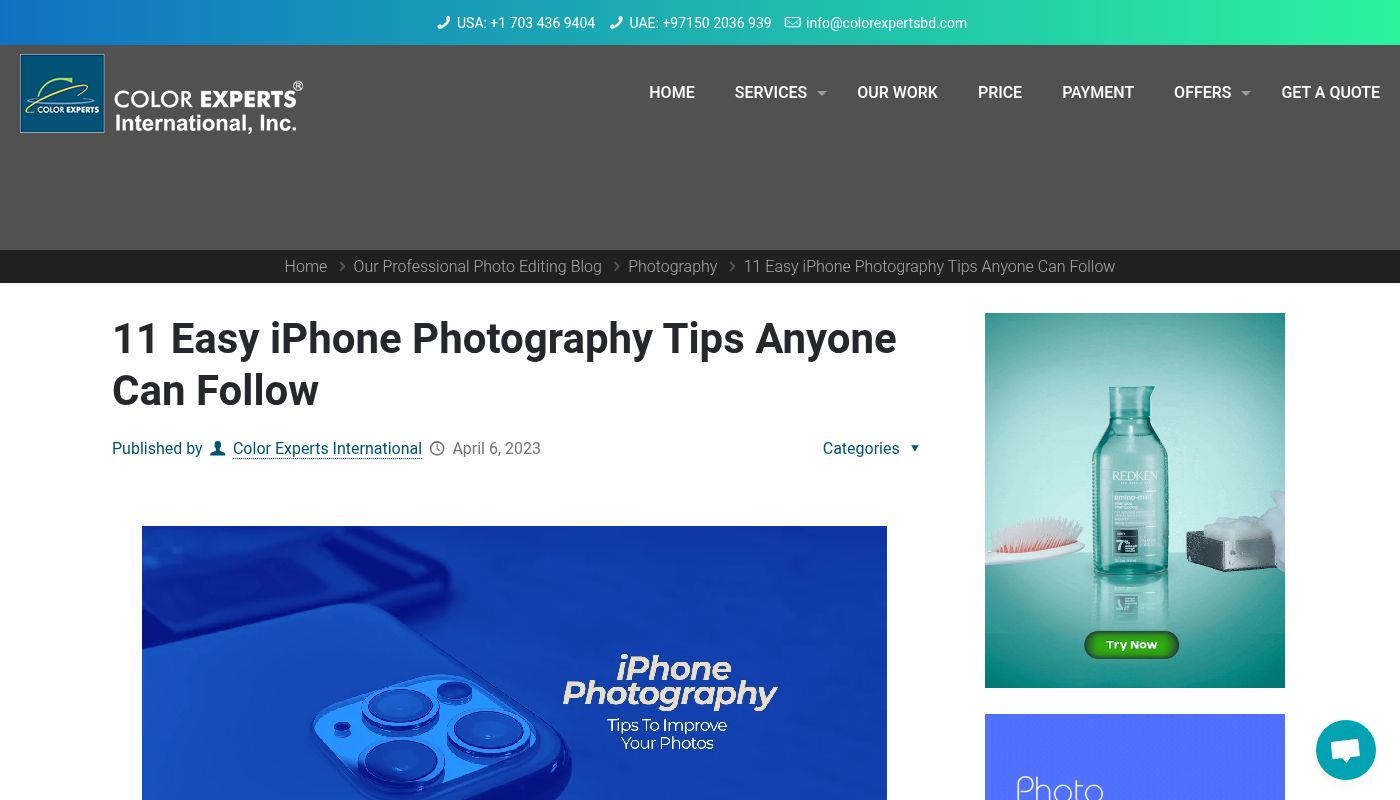Click the Try Now button on ad
The image size is (1400, 800).
[x=1132, y=645]
